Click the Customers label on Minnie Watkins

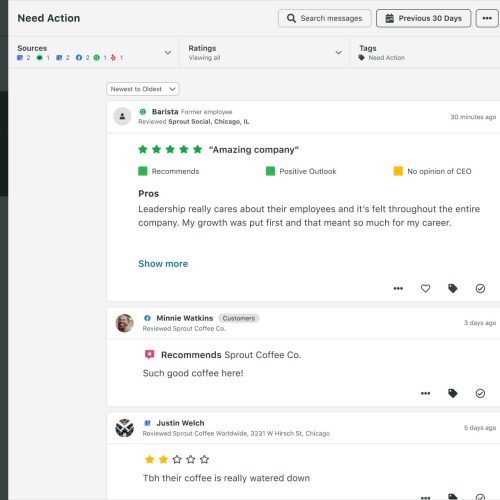[x=239, y=318]
